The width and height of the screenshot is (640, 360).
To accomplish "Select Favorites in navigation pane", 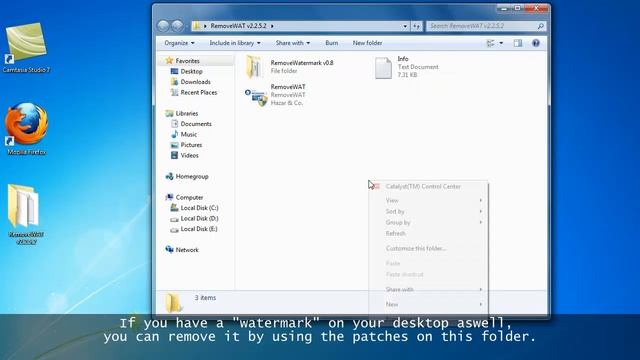I will click(x=187, y=61).
